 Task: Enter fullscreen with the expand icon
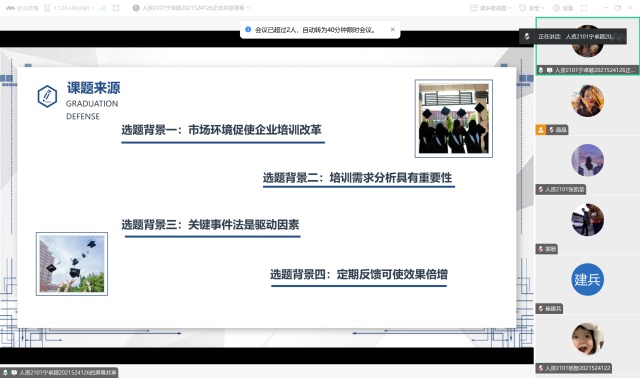point(584,8)
